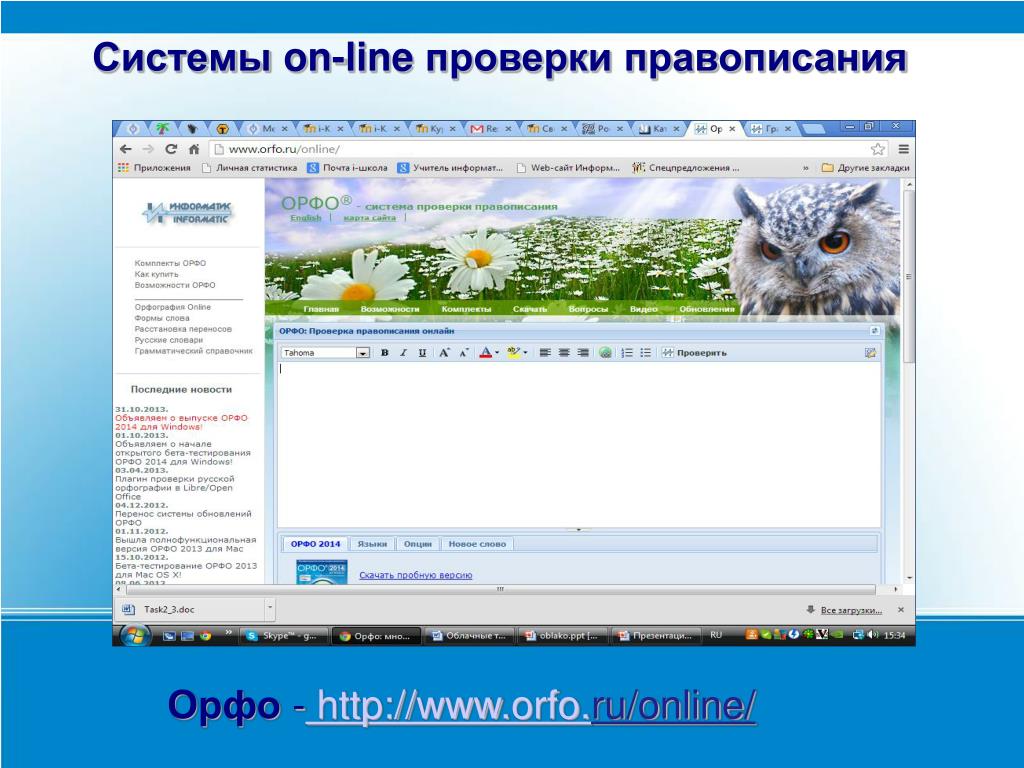Screen dimensions: 1024x768
Task: Open the Как купить sidebar link
Action: point(156,274)
